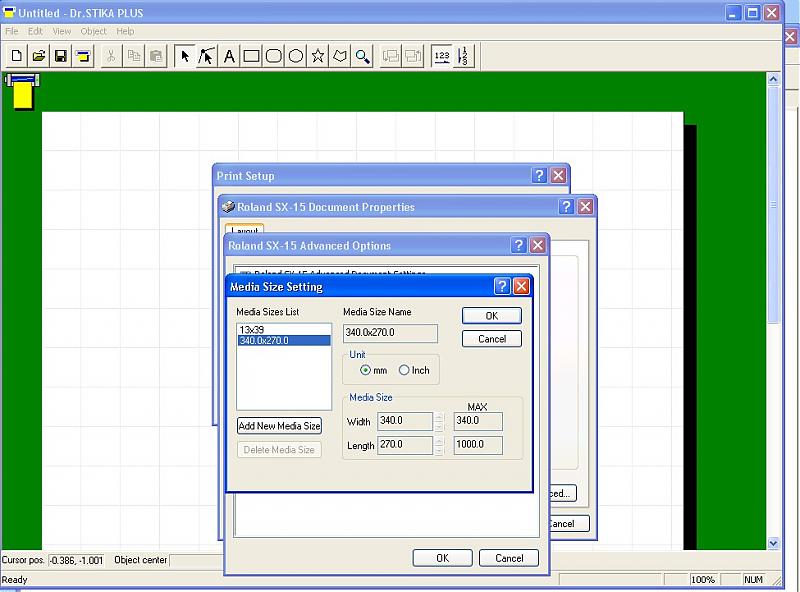The width and height of the screenshot is (800, 592).
Task: Decrease Width with spinner down arrow
Action: [x=439, y=426]
